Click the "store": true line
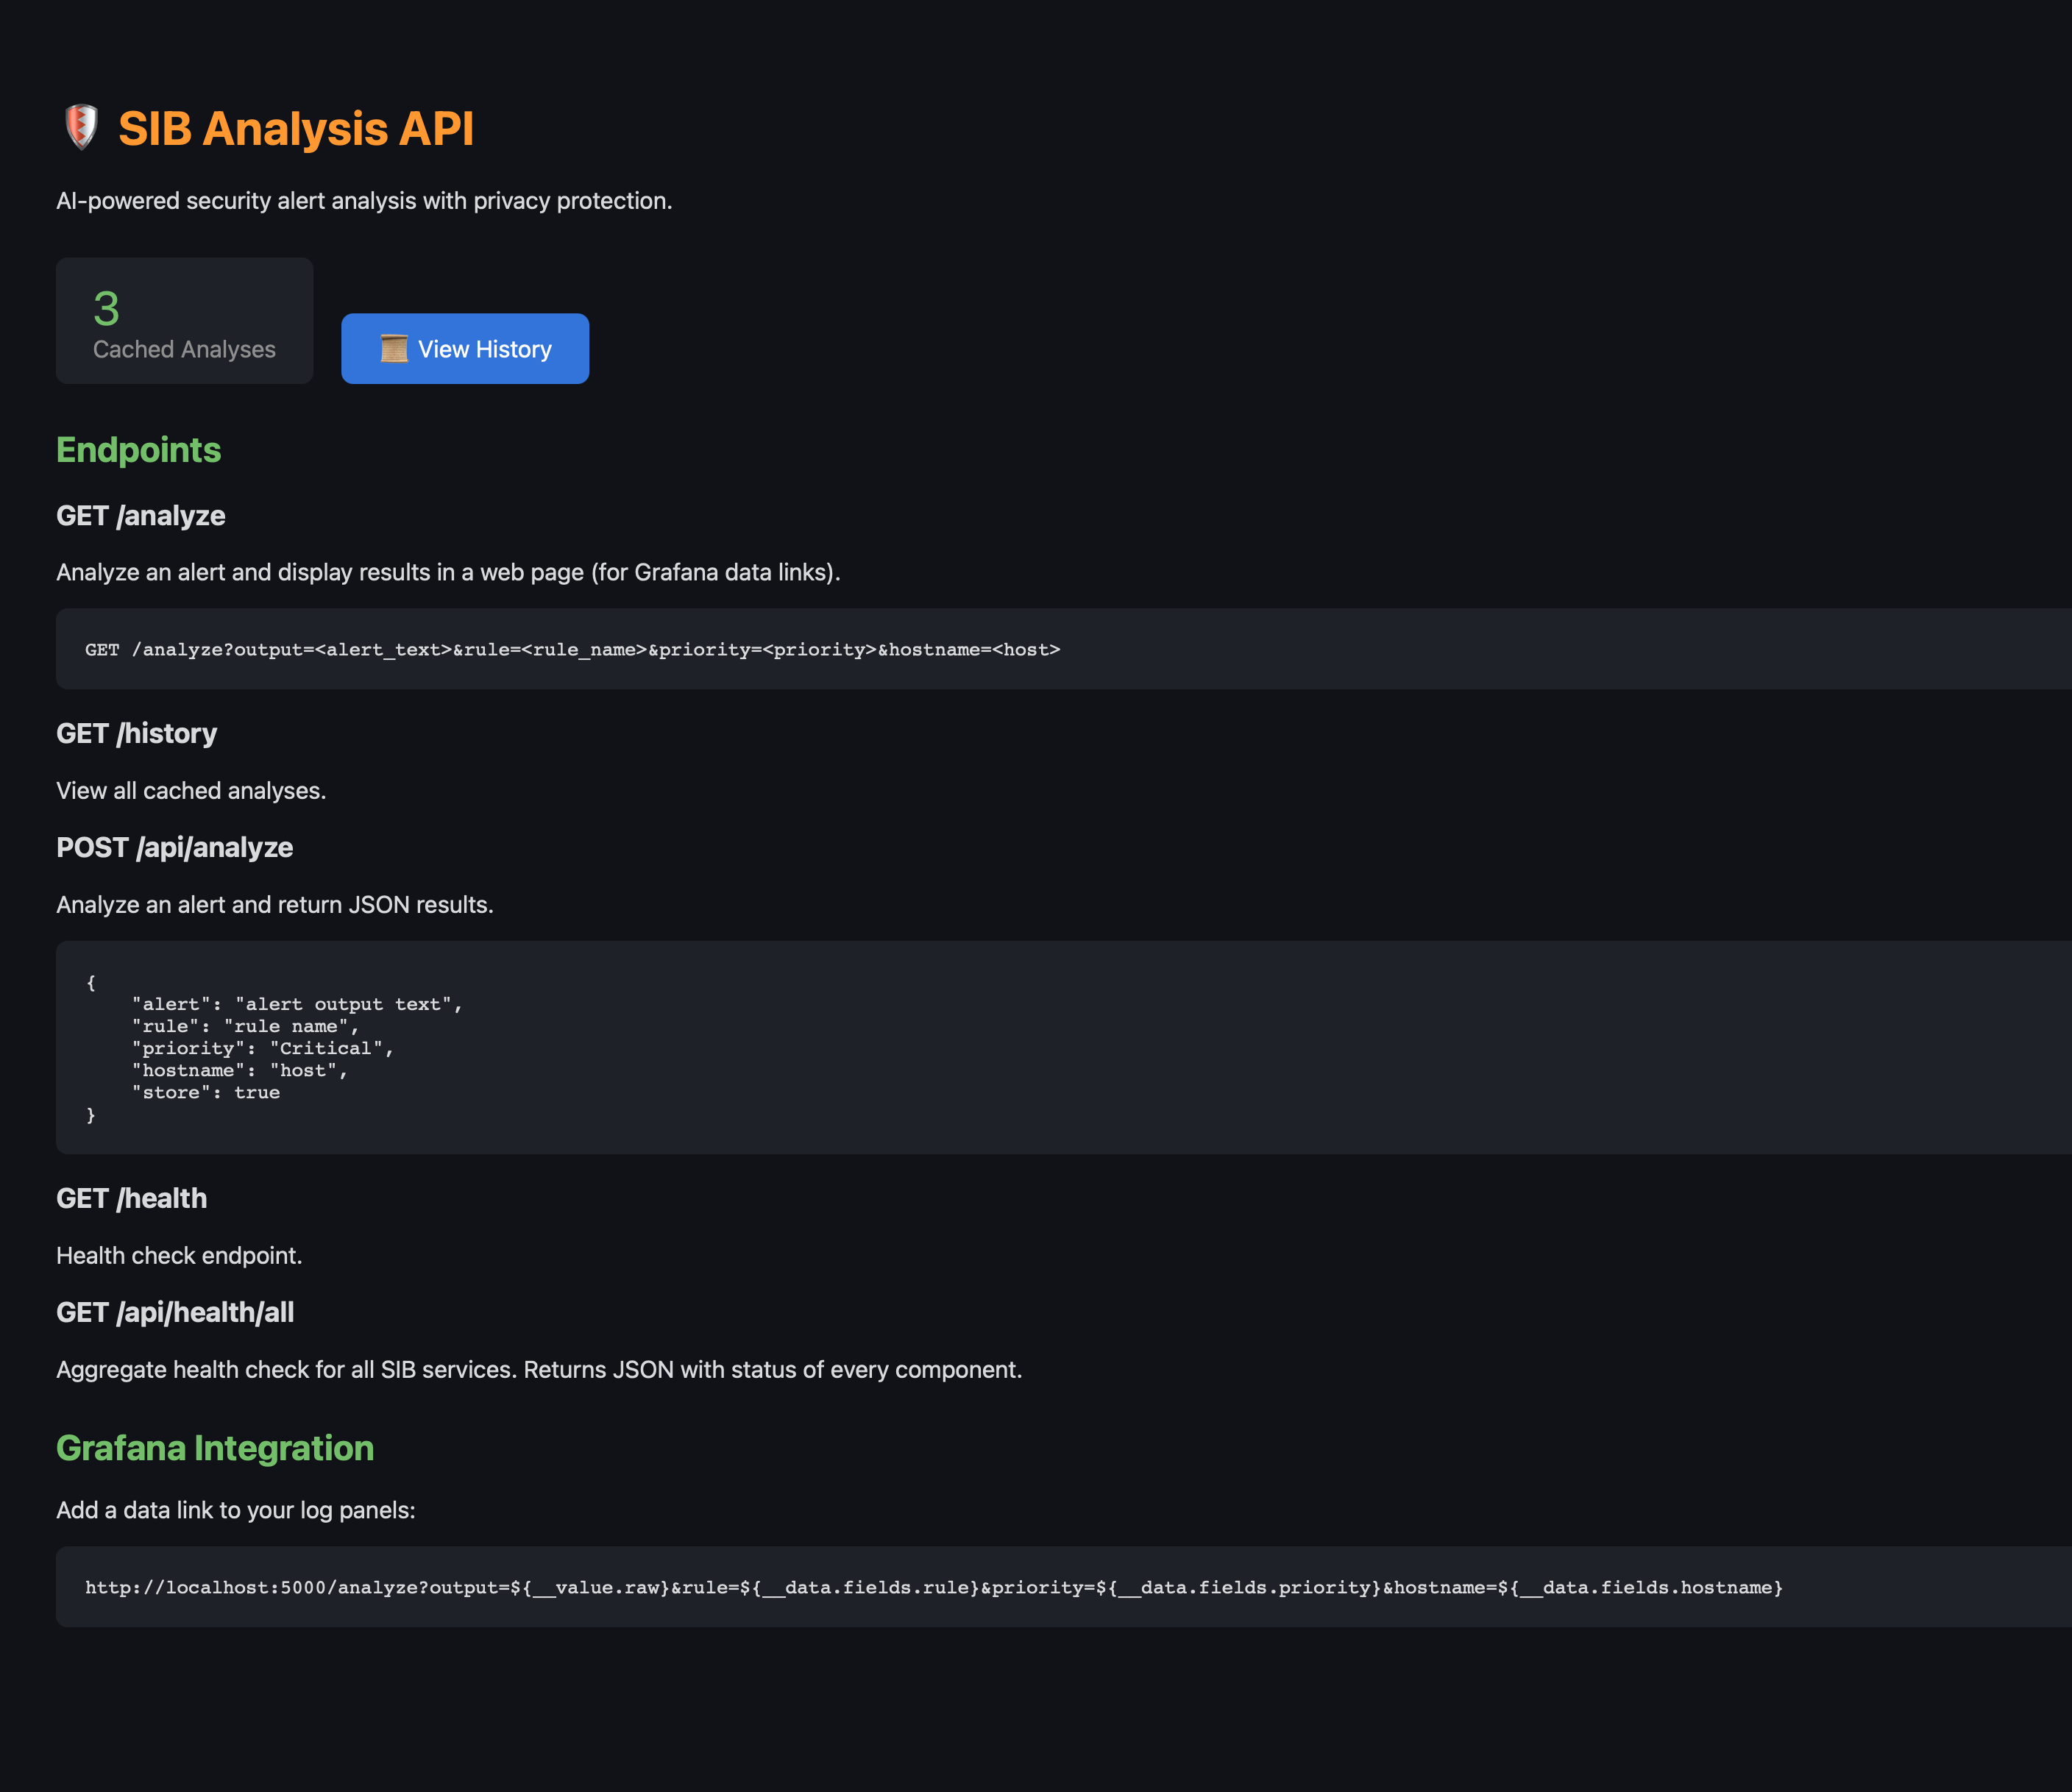The width and height of the screenshot is (2072, 1792). [206, 1092]
